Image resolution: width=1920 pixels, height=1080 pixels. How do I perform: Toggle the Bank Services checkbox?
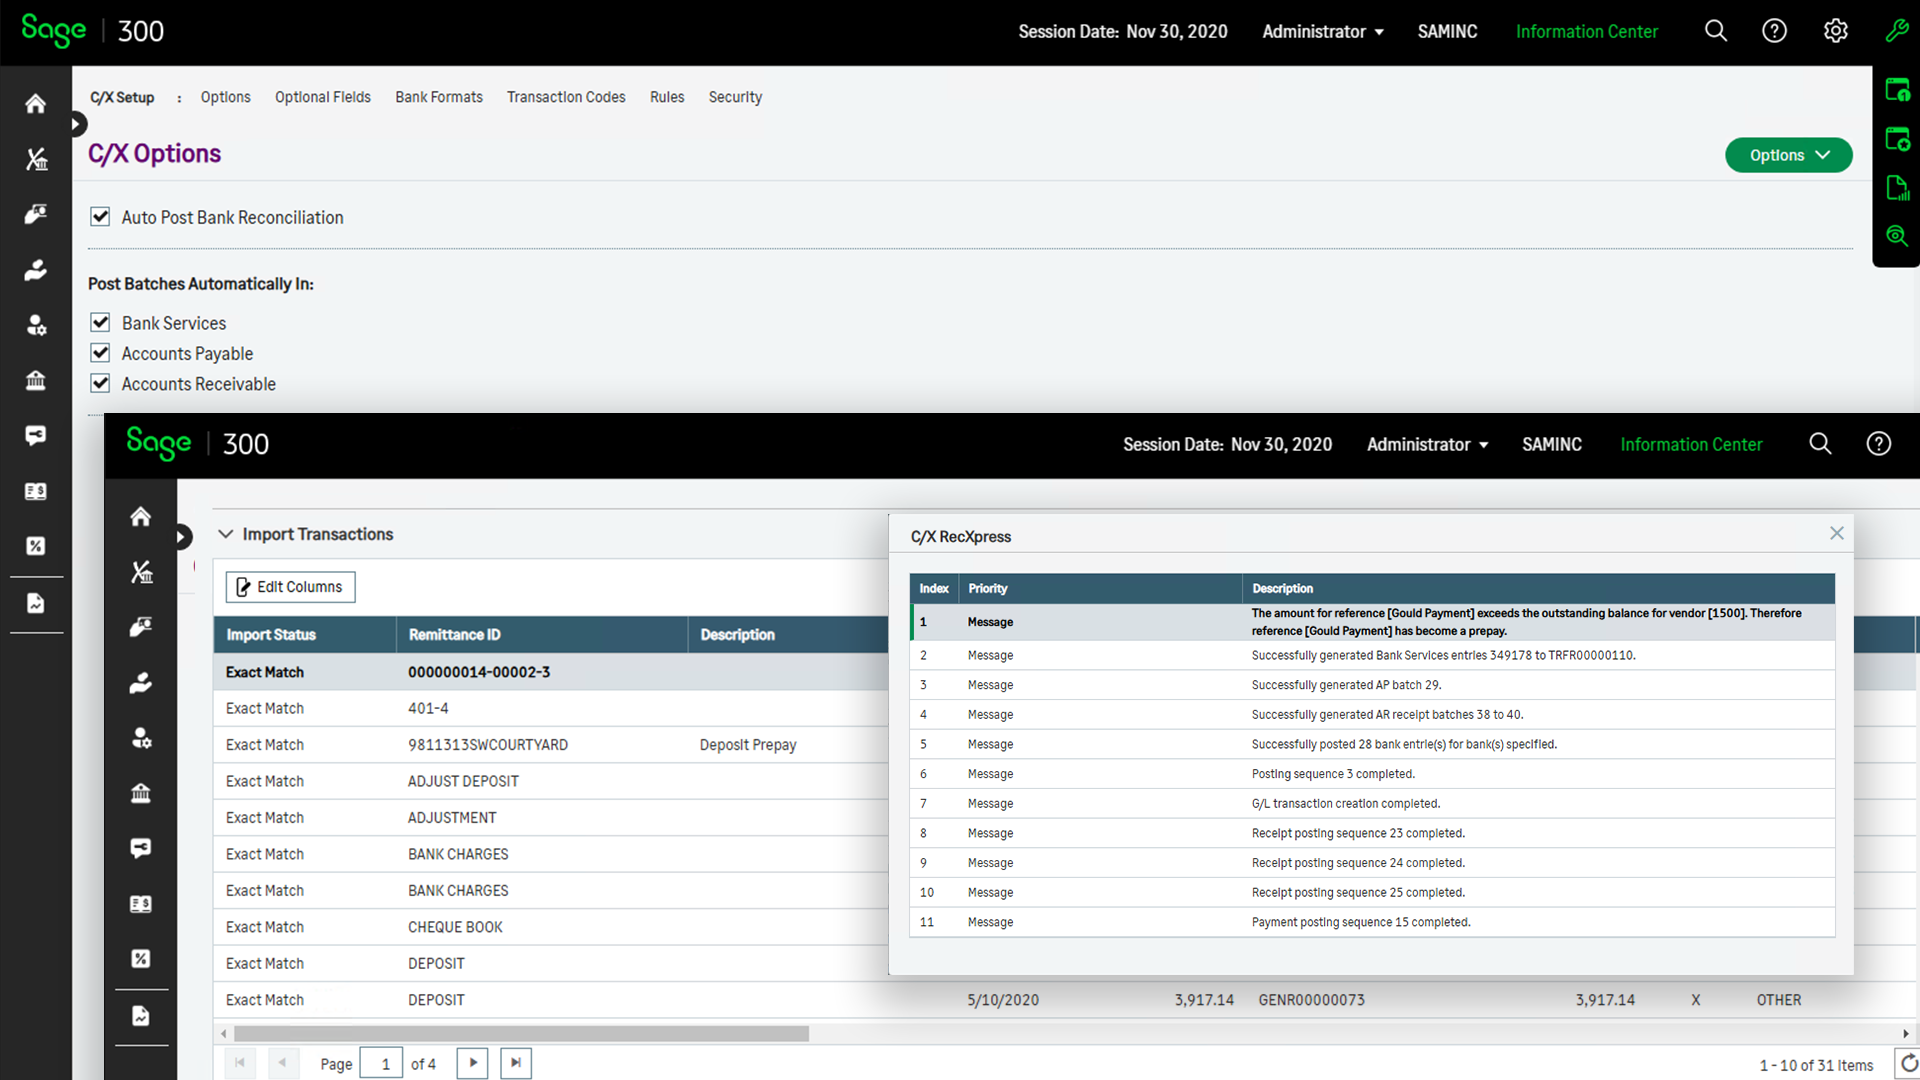(100, 323)
